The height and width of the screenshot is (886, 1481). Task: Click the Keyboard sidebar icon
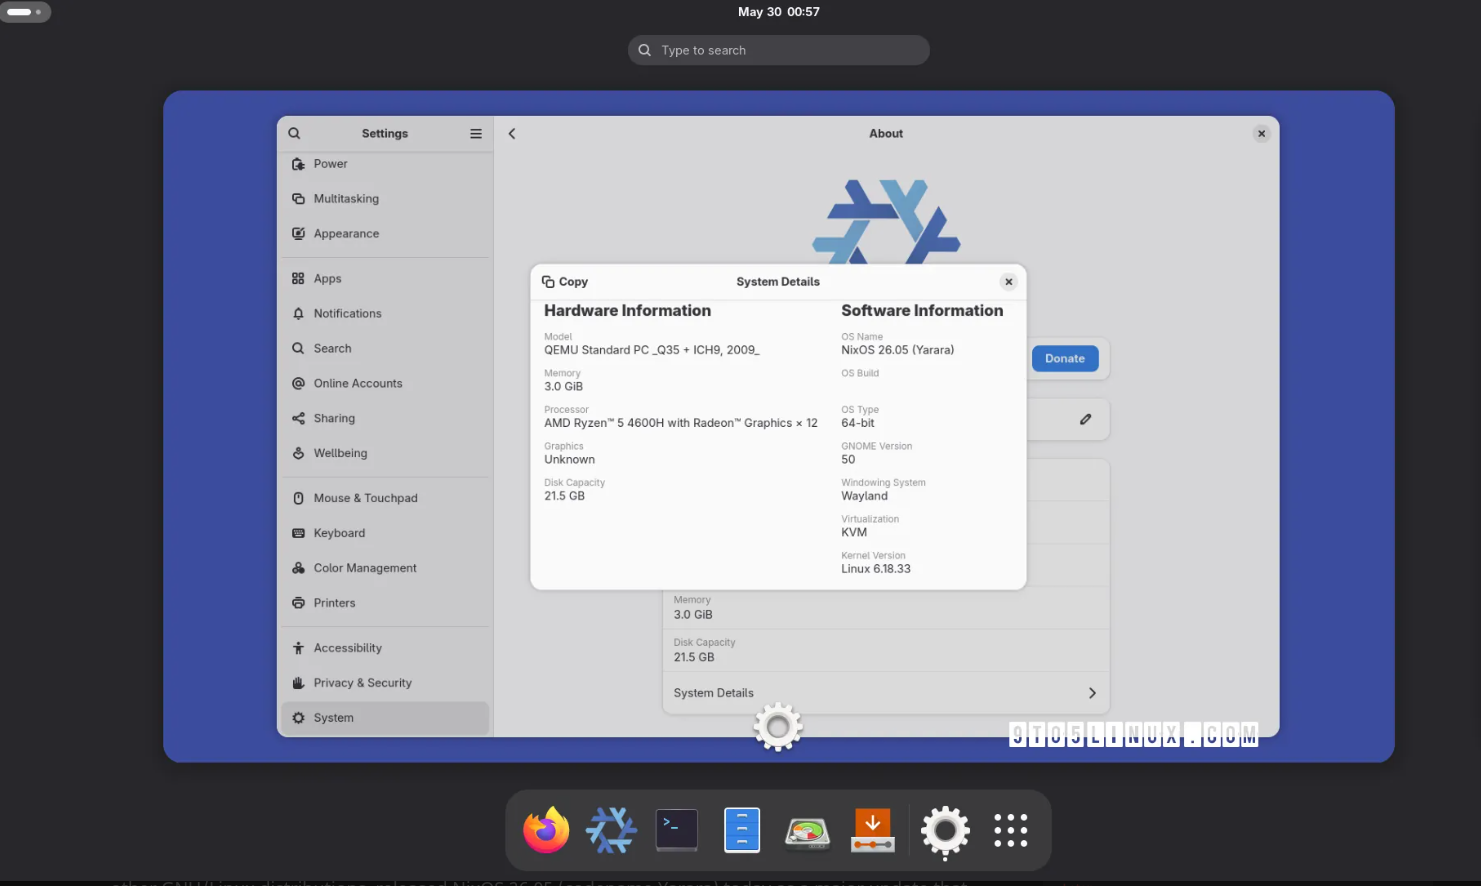tap(298, 533)
